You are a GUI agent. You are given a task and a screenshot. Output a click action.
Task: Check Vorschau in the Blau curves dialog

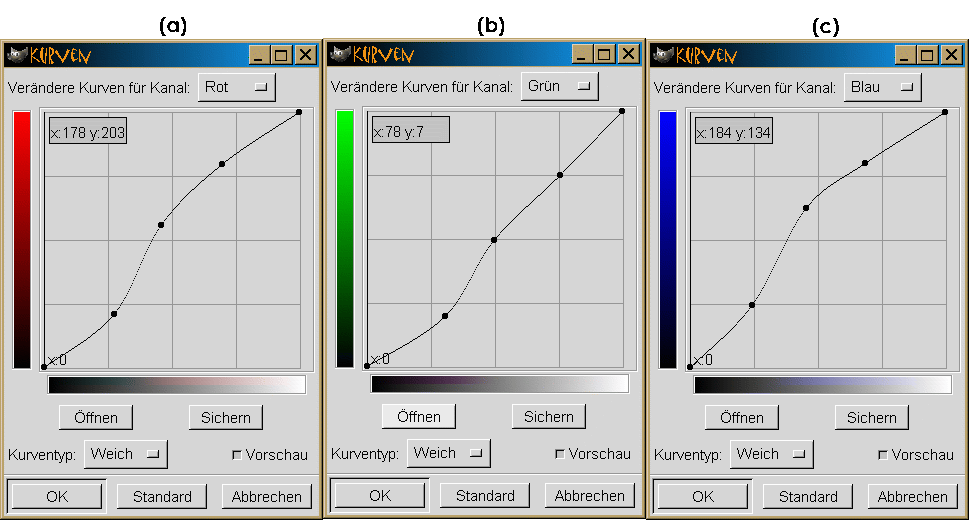coord(882,454)
